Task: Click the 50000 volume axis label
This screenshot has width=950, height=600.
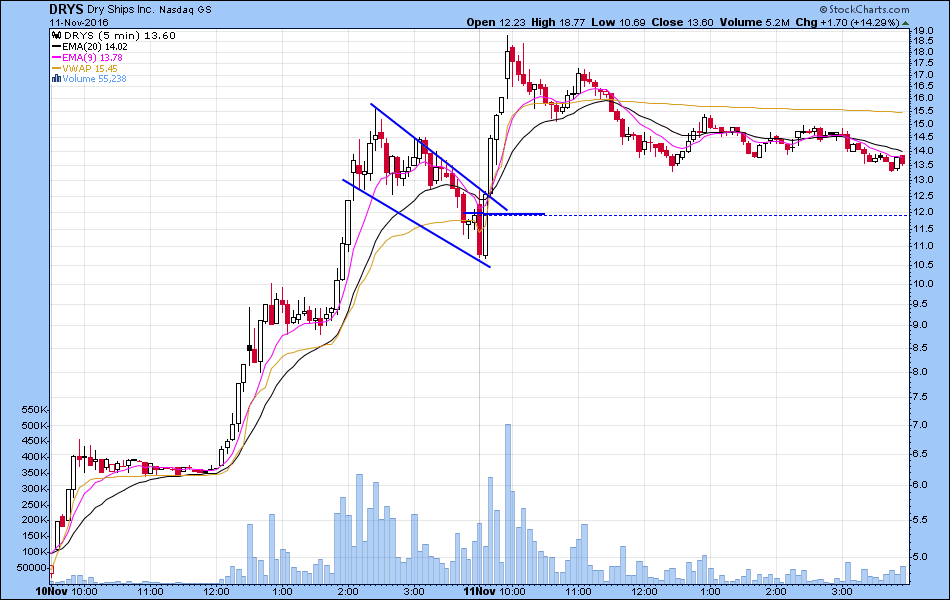Action: click(32, 568)
